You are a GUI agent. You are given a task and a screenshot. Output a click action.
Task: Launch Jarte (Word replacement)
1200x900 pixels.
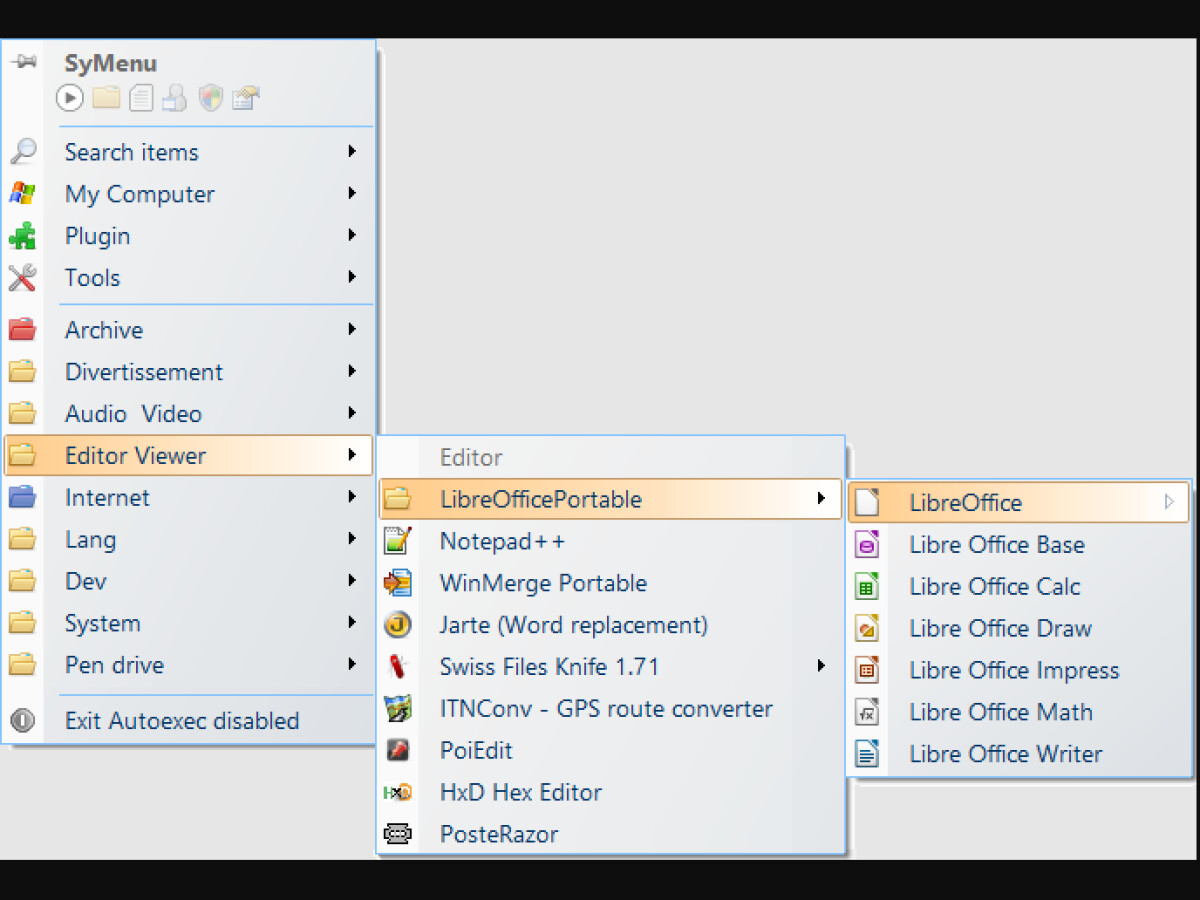pos(573,625)
